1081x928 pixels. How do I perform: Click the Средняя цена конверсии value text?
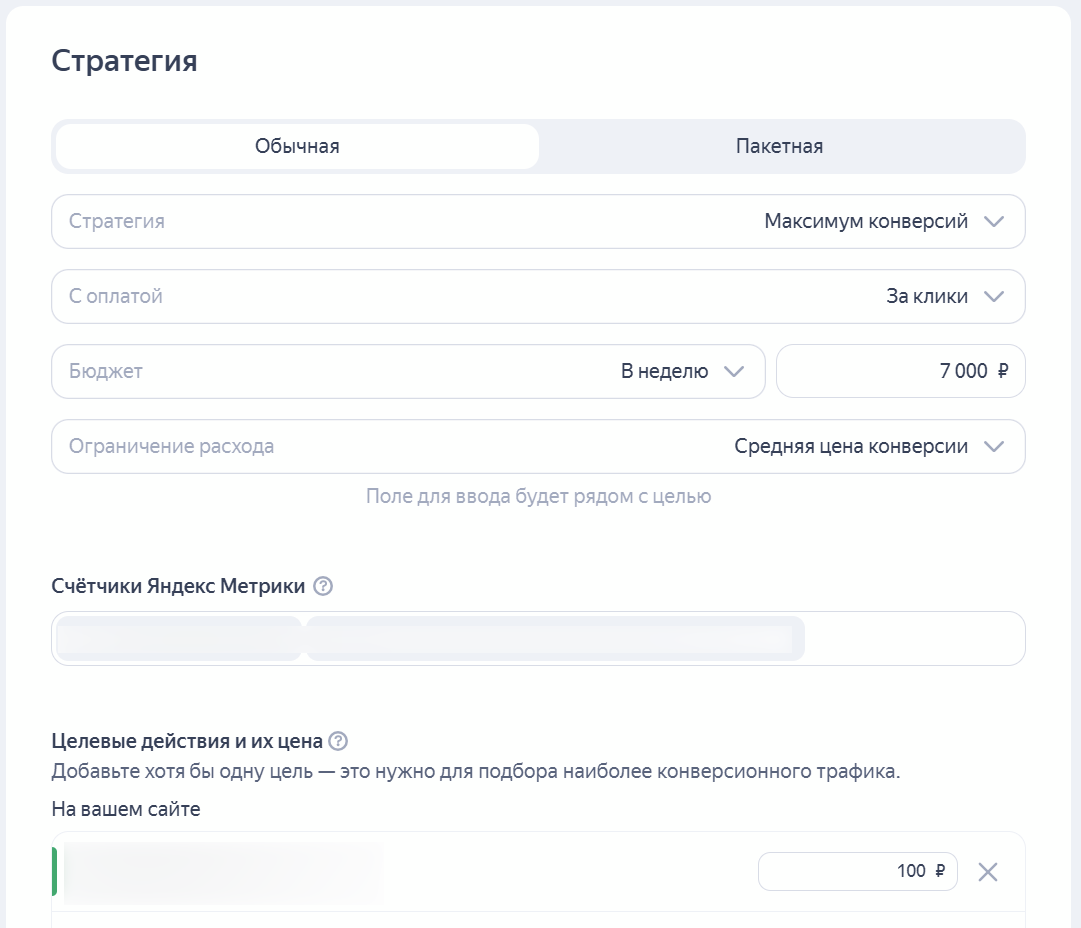[x=850, y=447]
